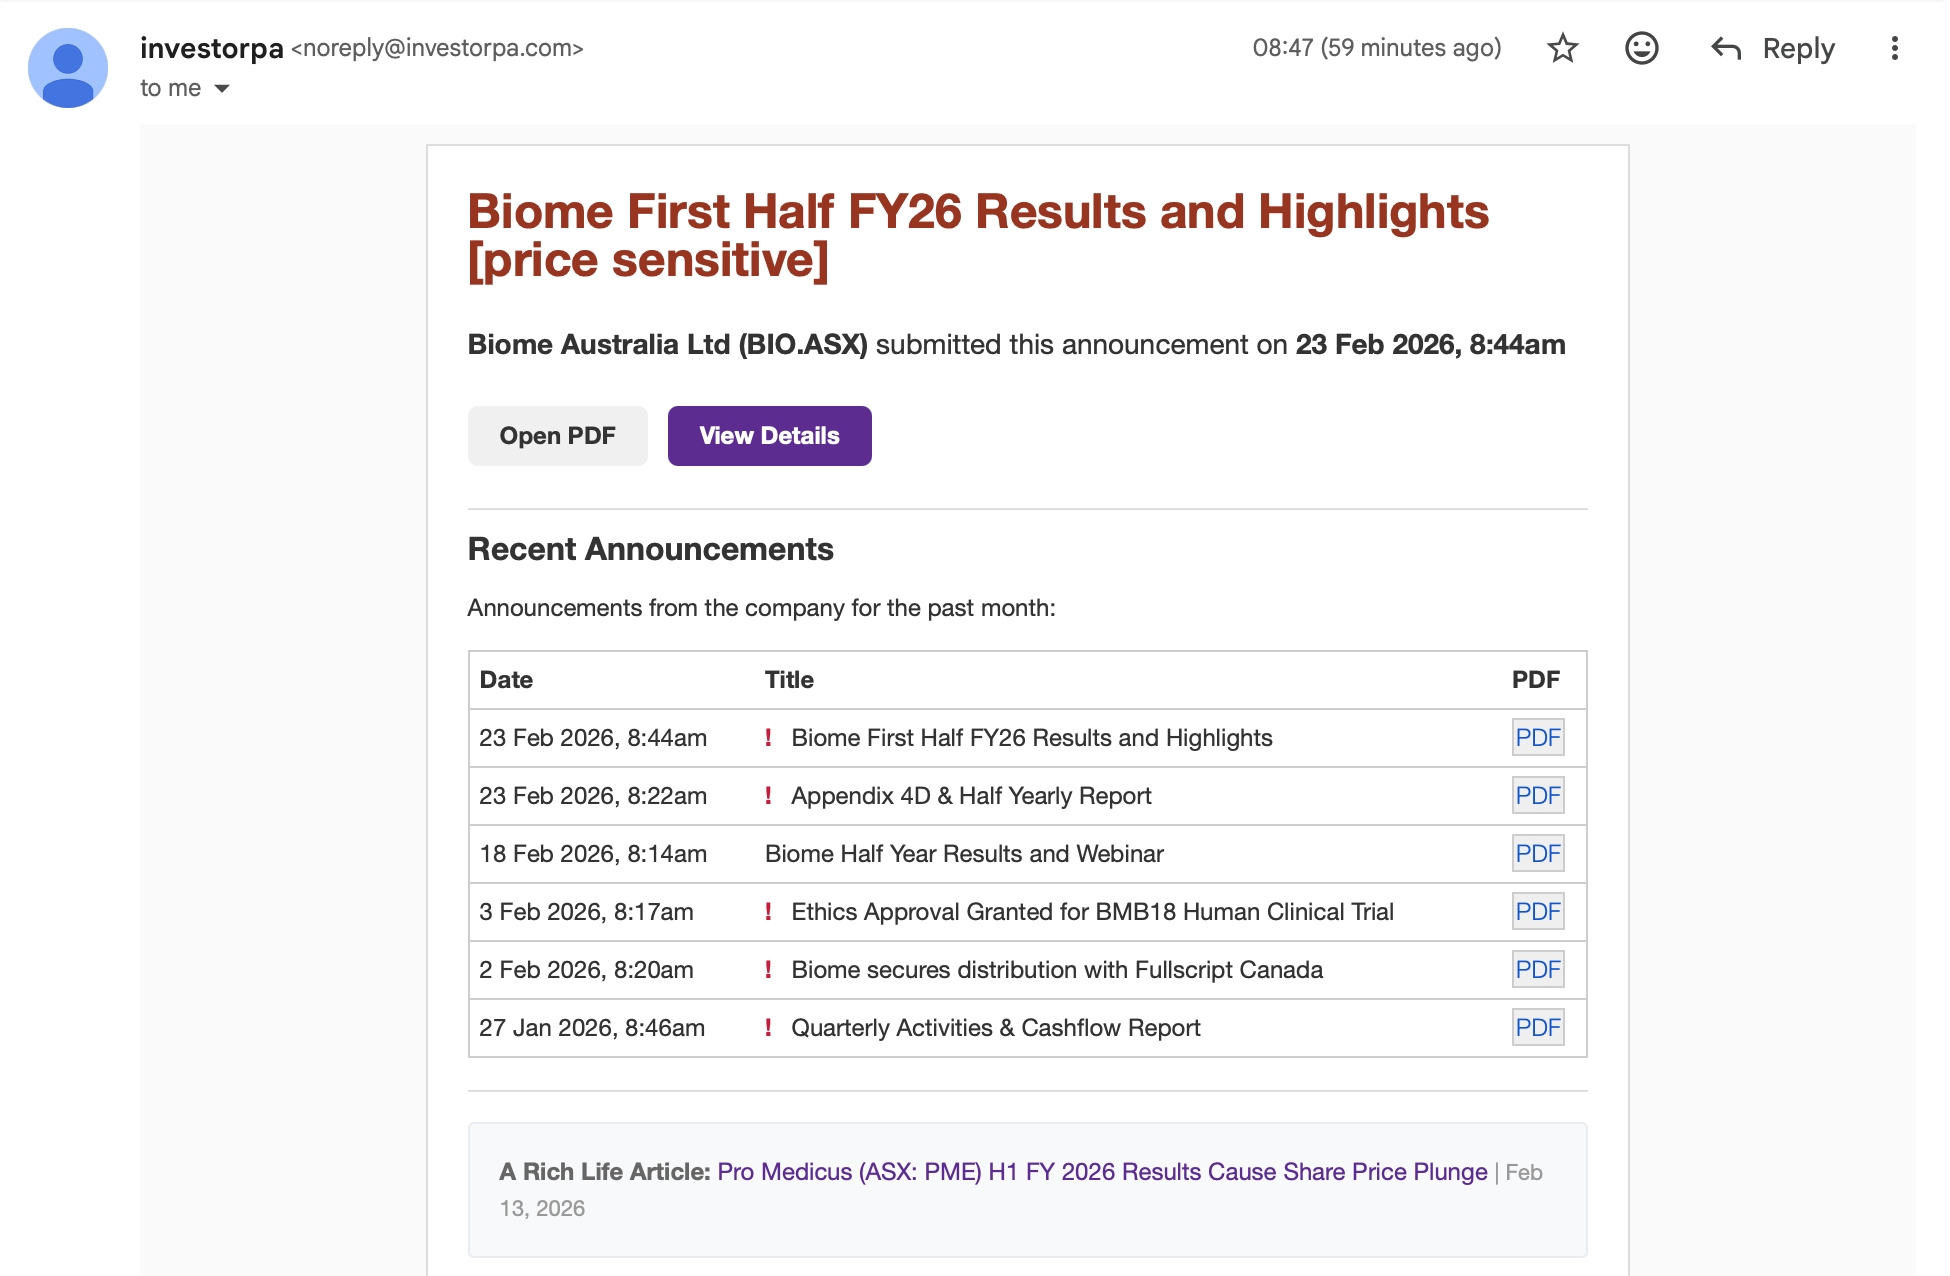Add an emoji reaction to the email
This screenshot has height=1276, width=1950.
click(1641, 48)
